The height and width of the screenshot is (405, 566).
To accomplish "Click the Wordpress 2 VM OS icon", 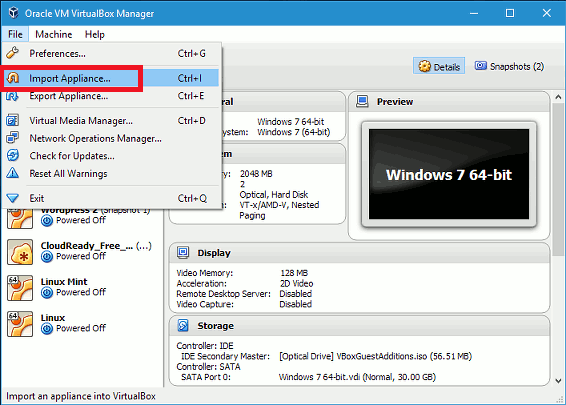I will coord(20,219).
